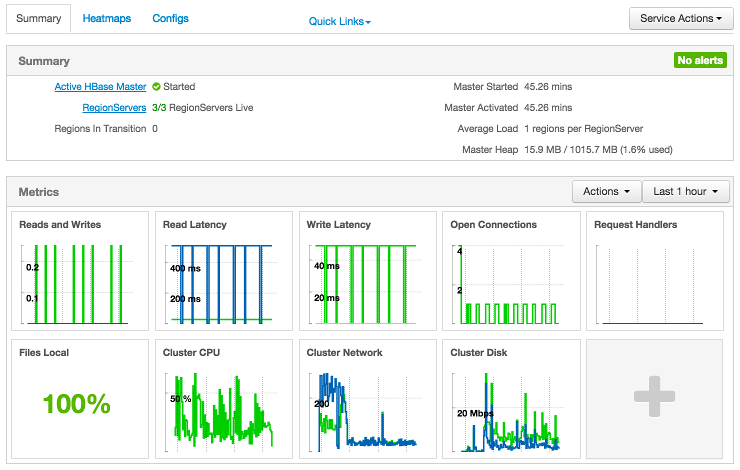Open the Read Latency graph widget
The image size is (740, 470).
point(222,271)
